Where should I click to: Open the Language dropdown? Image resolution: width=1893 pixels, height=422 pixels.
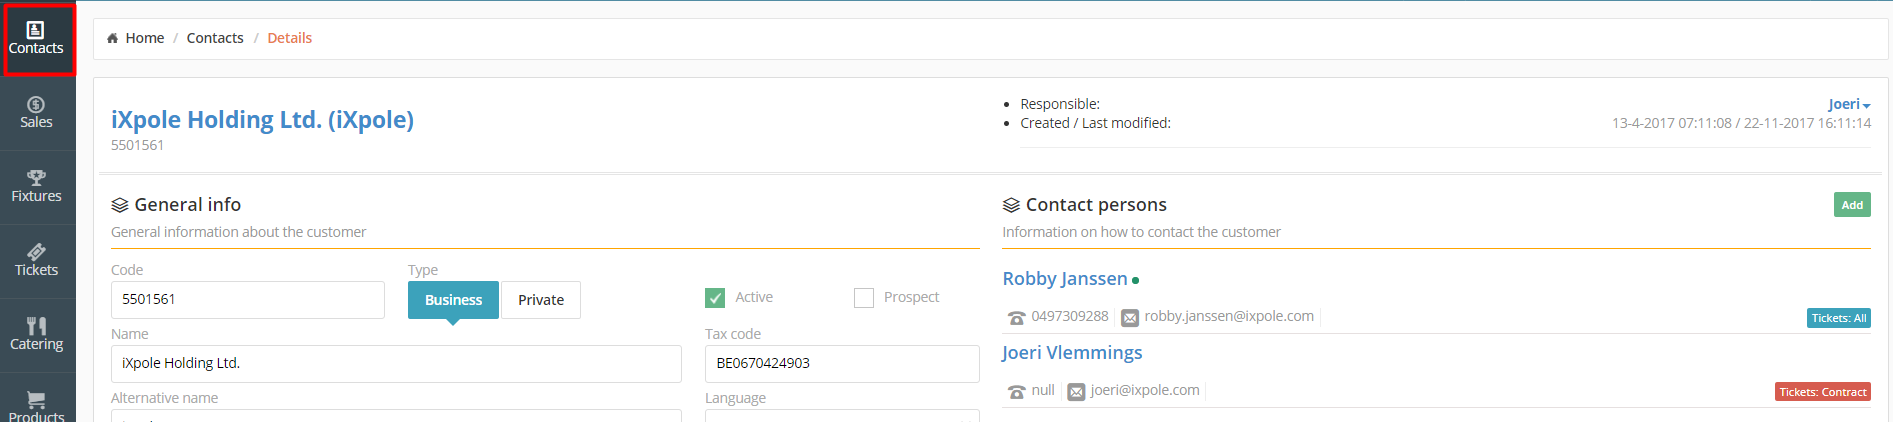(842, 416)
